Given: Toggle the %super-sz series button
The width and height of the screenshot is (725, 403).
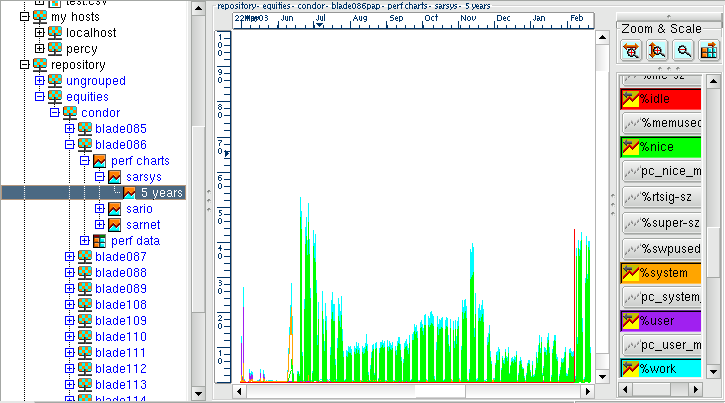Looking at the screenshot, I should click(x=661, y=223).
